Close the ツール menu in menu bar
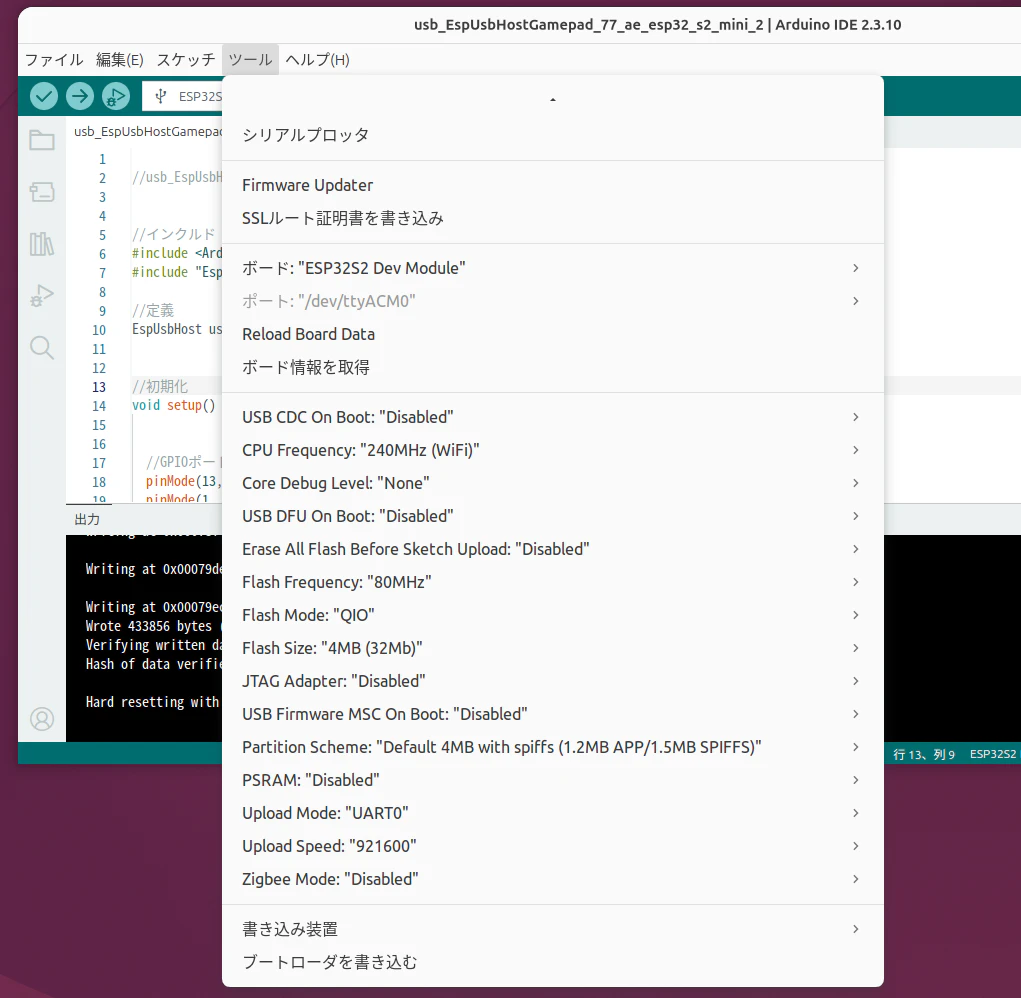The width and height of the screenshot is (1021, 998). coord(250,60)
